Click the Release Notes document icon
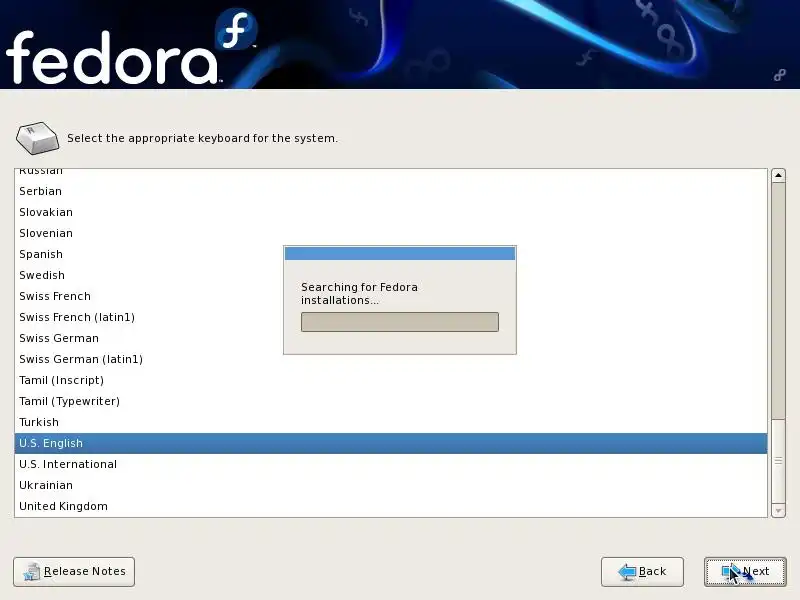Screen dimensions: 800x600 pos(32,571)
